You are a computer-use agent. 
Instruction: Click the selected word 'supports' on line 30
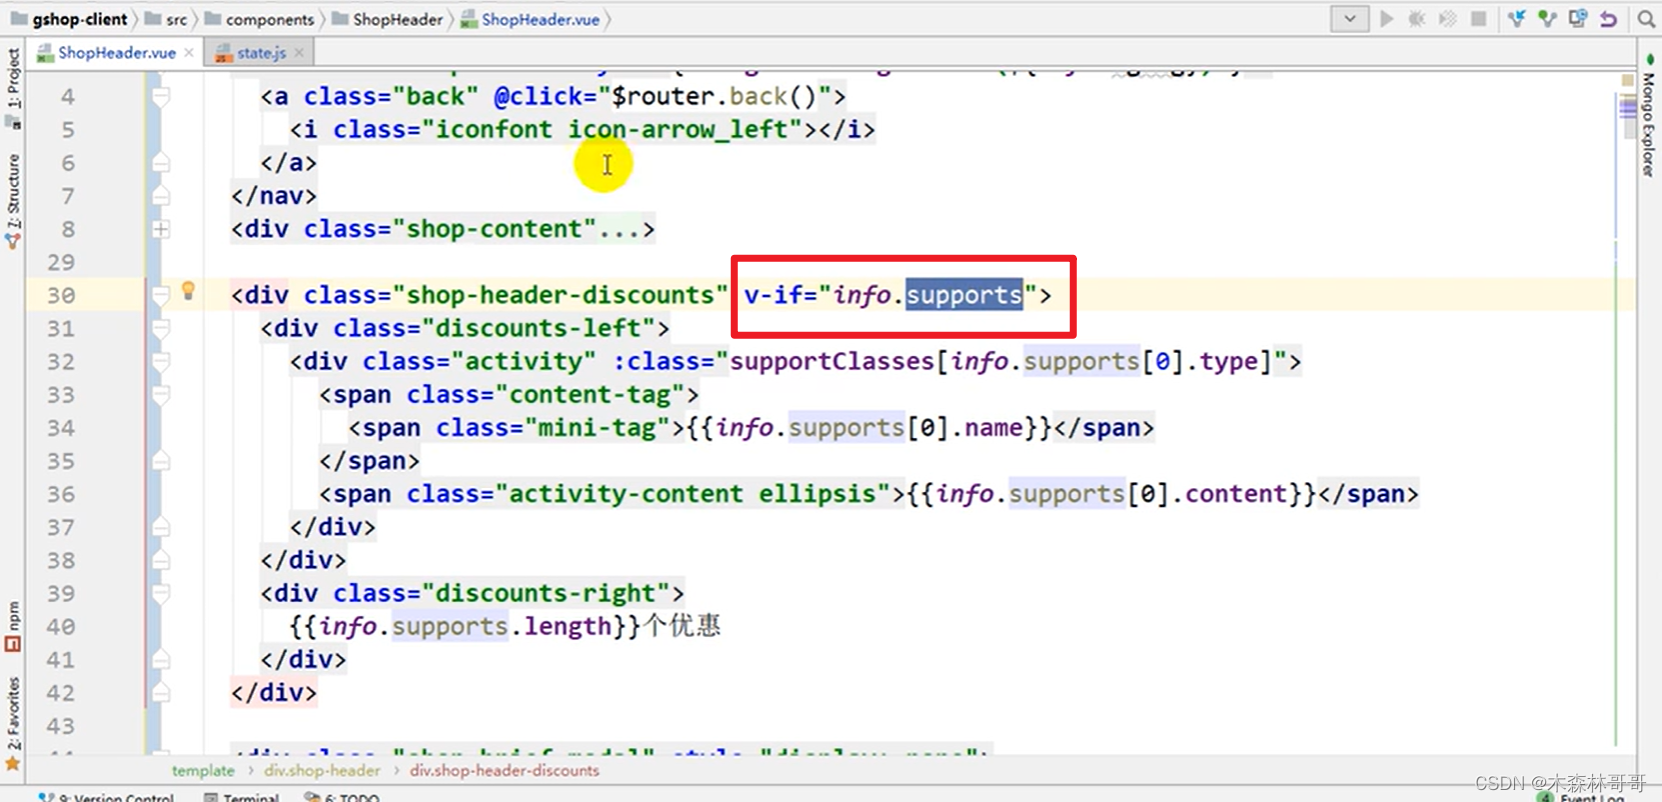pos(964,295)
